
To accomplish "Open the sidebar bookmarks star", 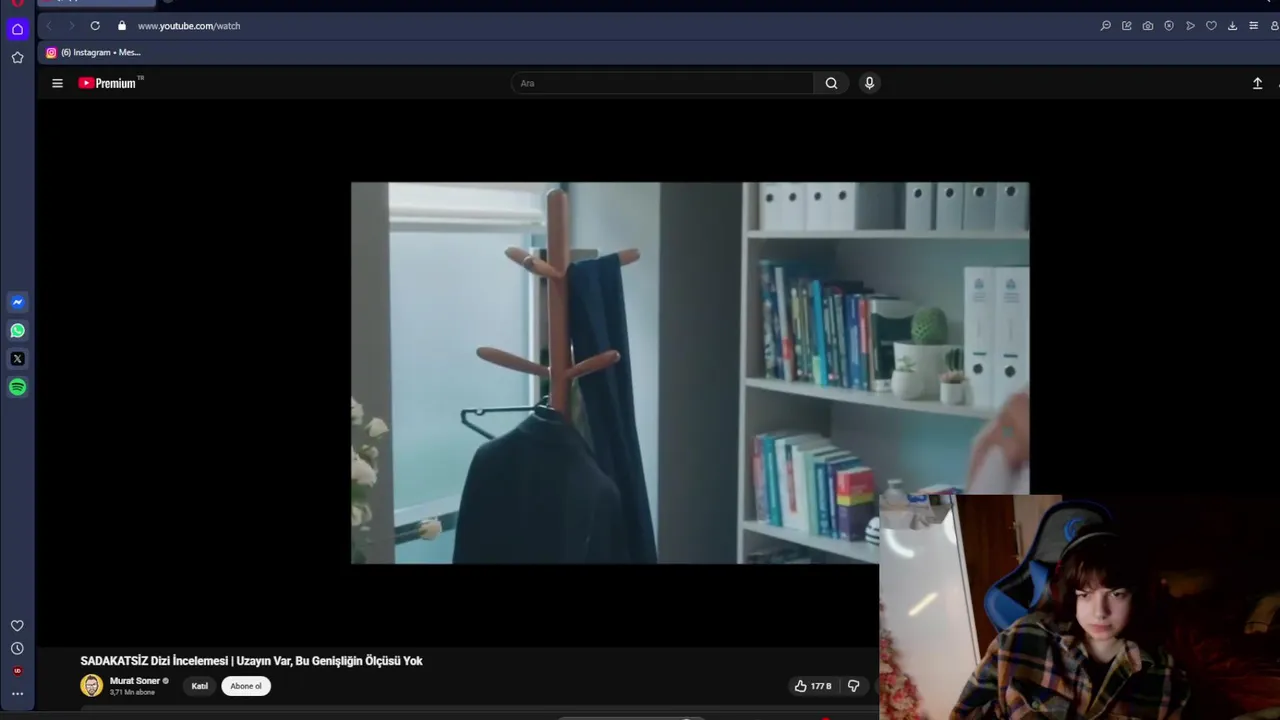I will (17, 58).
